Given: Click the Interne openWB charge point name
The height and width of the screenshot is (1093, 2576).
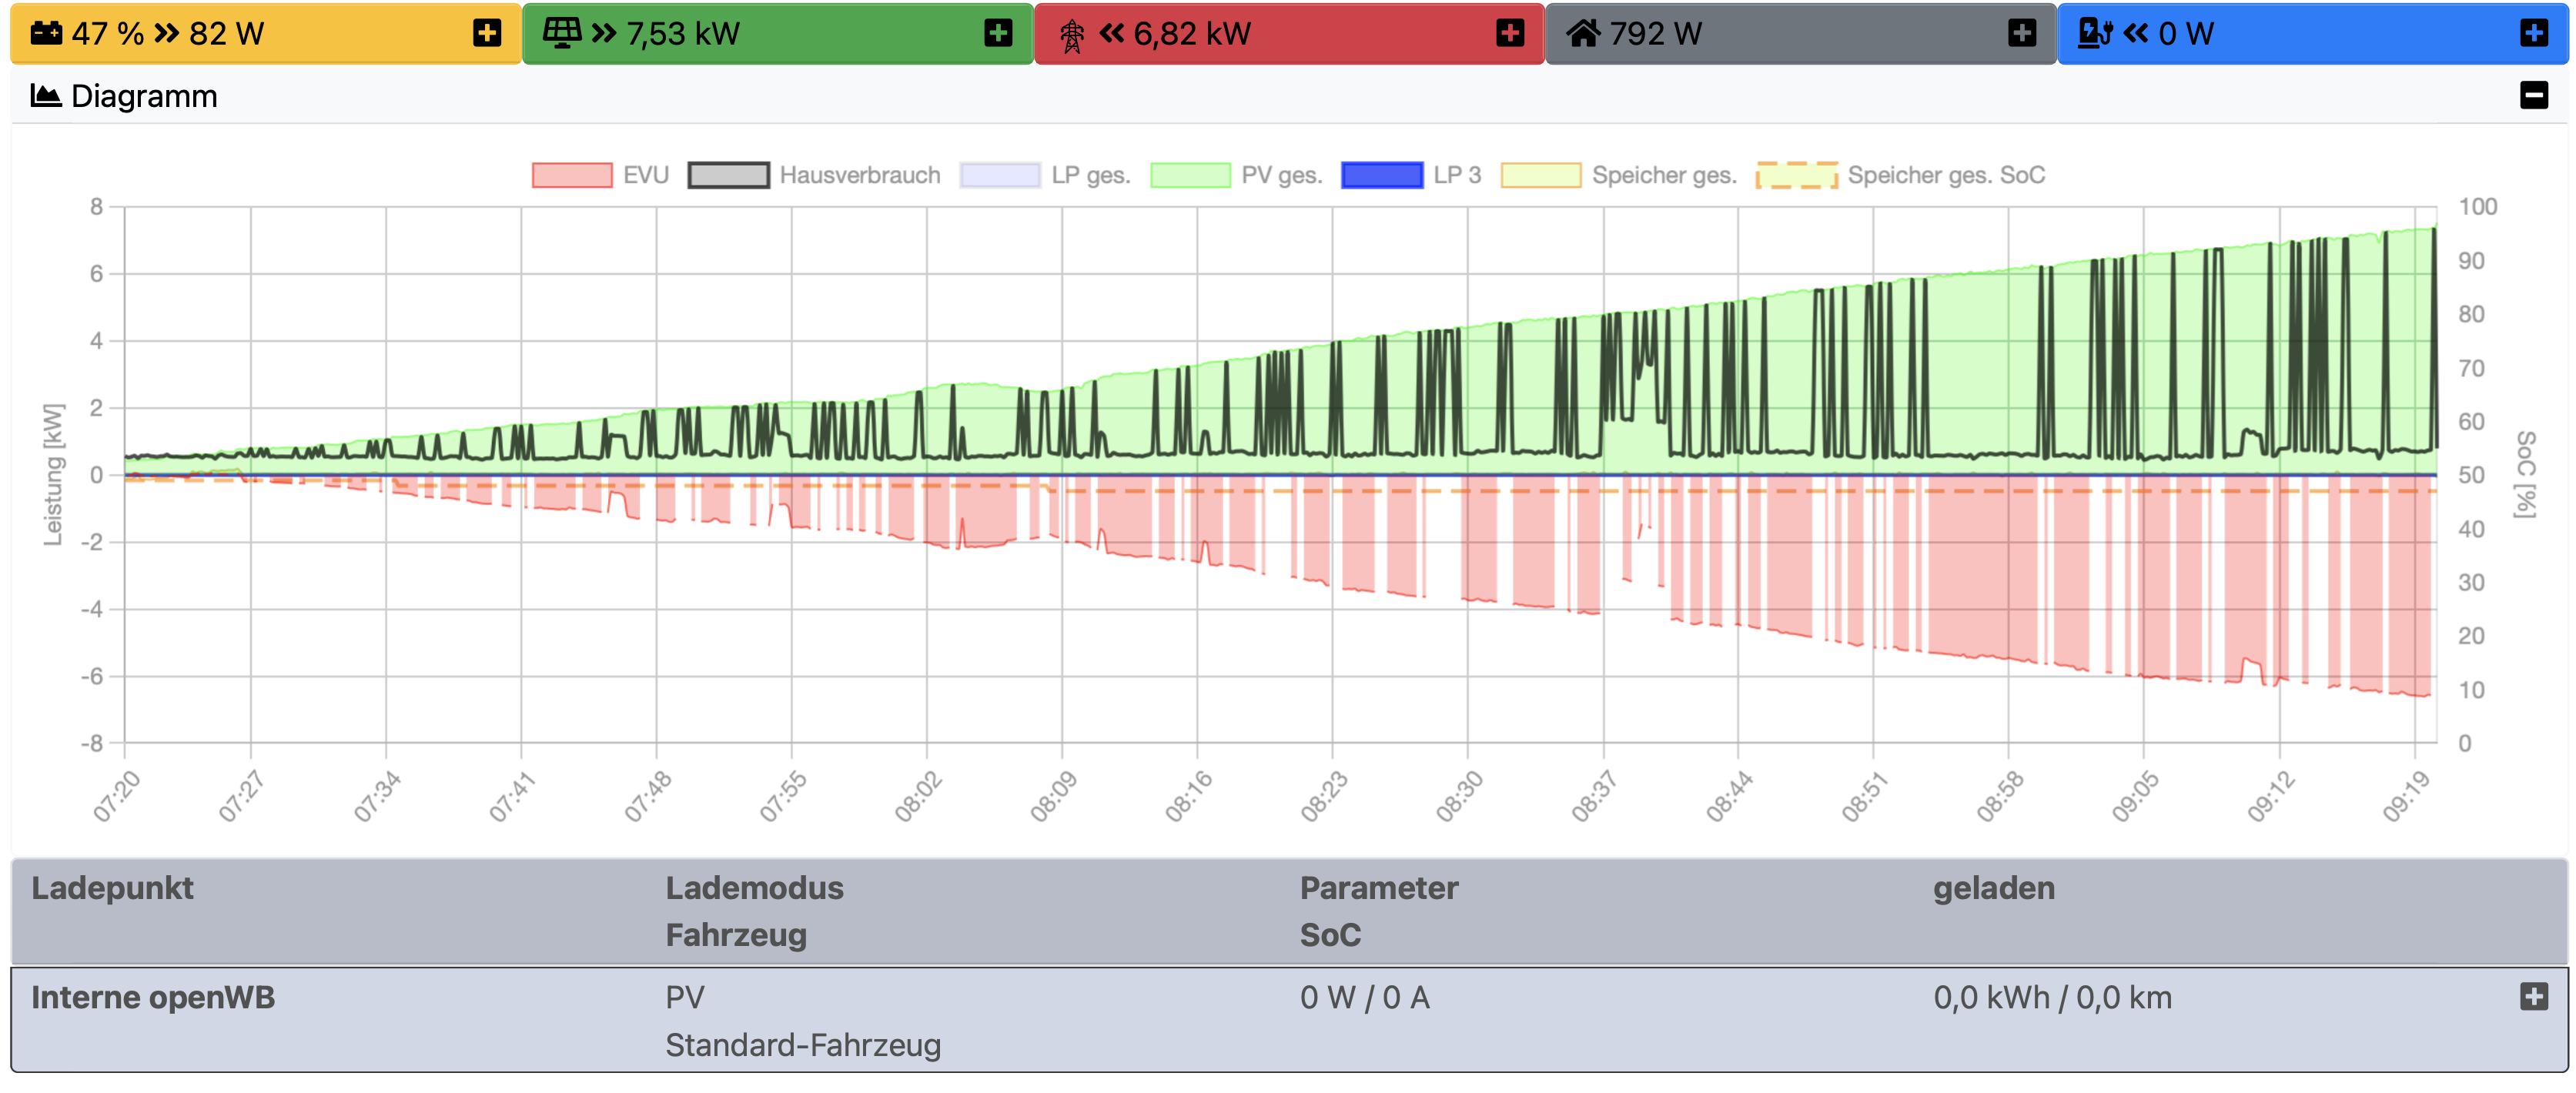Looking at the screenshot, I should point(153,997).
